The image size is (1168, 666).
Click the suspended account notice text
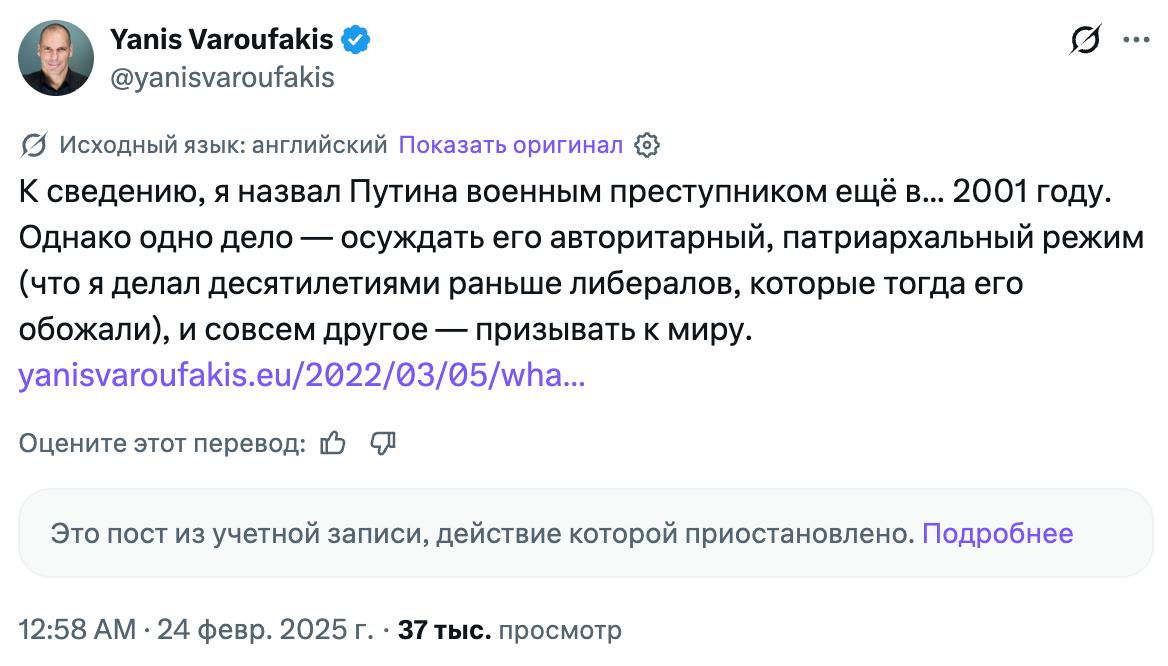(482, 533)
